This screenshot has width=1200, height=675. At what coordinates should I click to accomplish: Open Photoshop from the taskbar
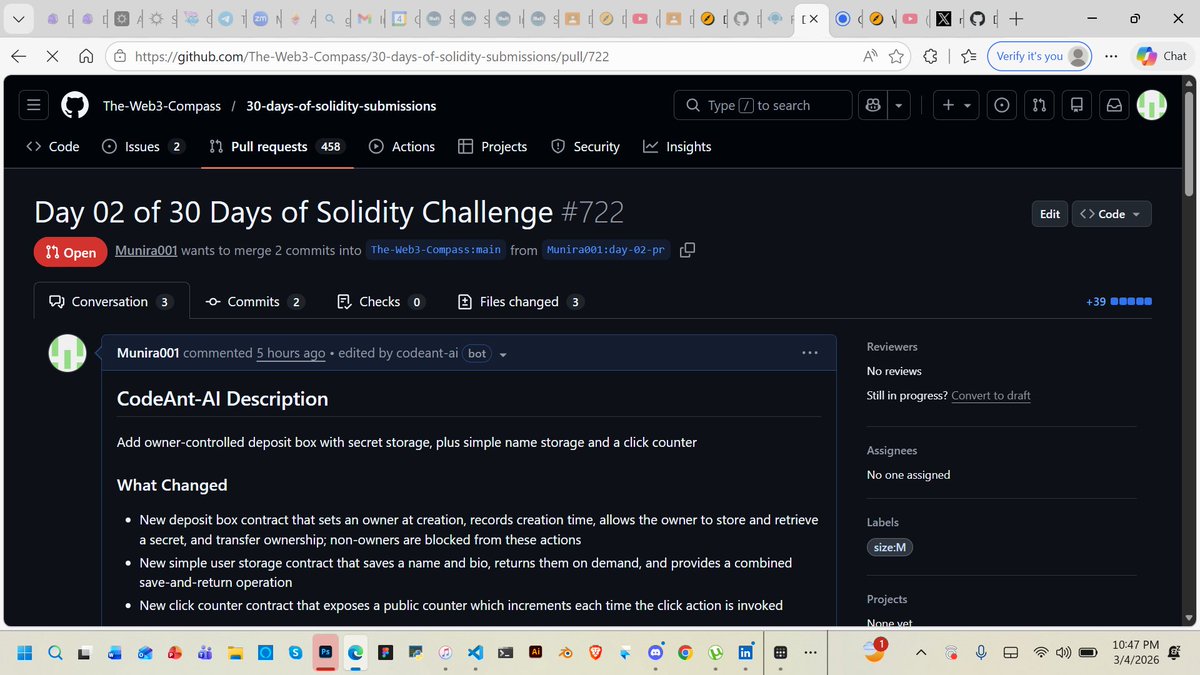pos(325,651)
